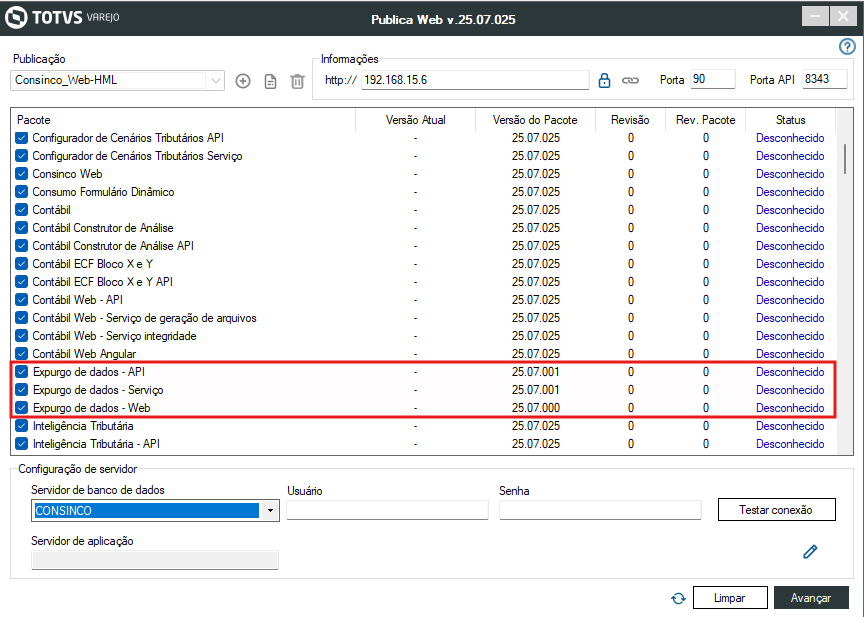The image size is (864, 617).
Task: Click the Status column header
Action: tap(791, 120)
